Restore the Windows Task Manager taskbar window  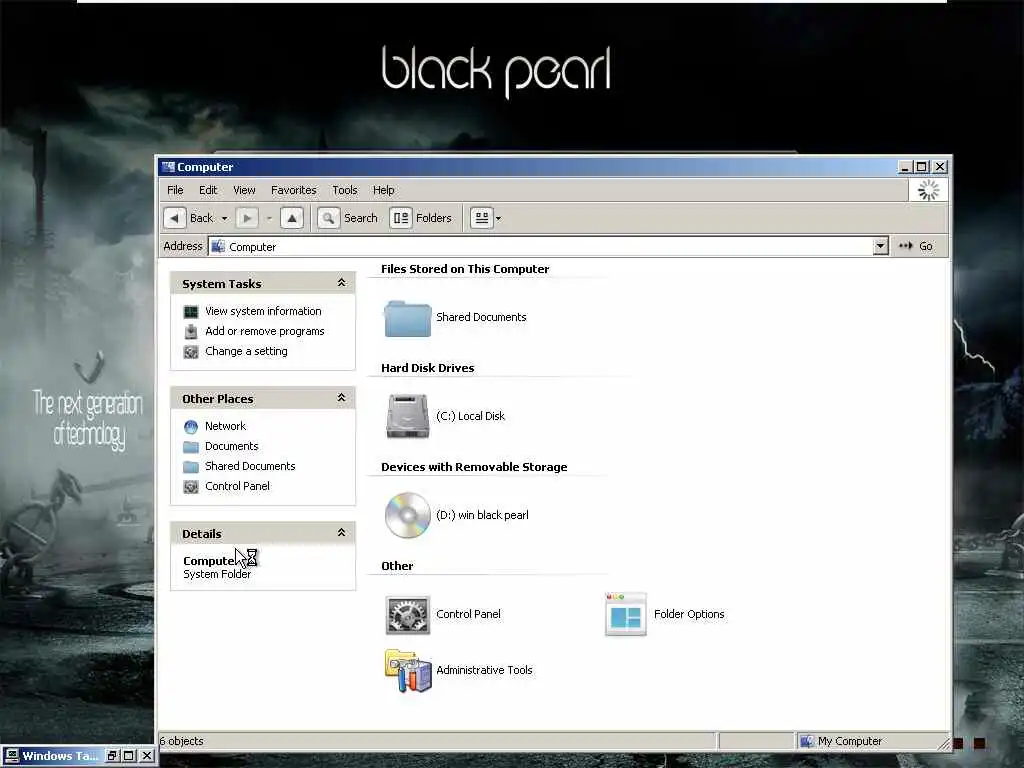point(112,756)
